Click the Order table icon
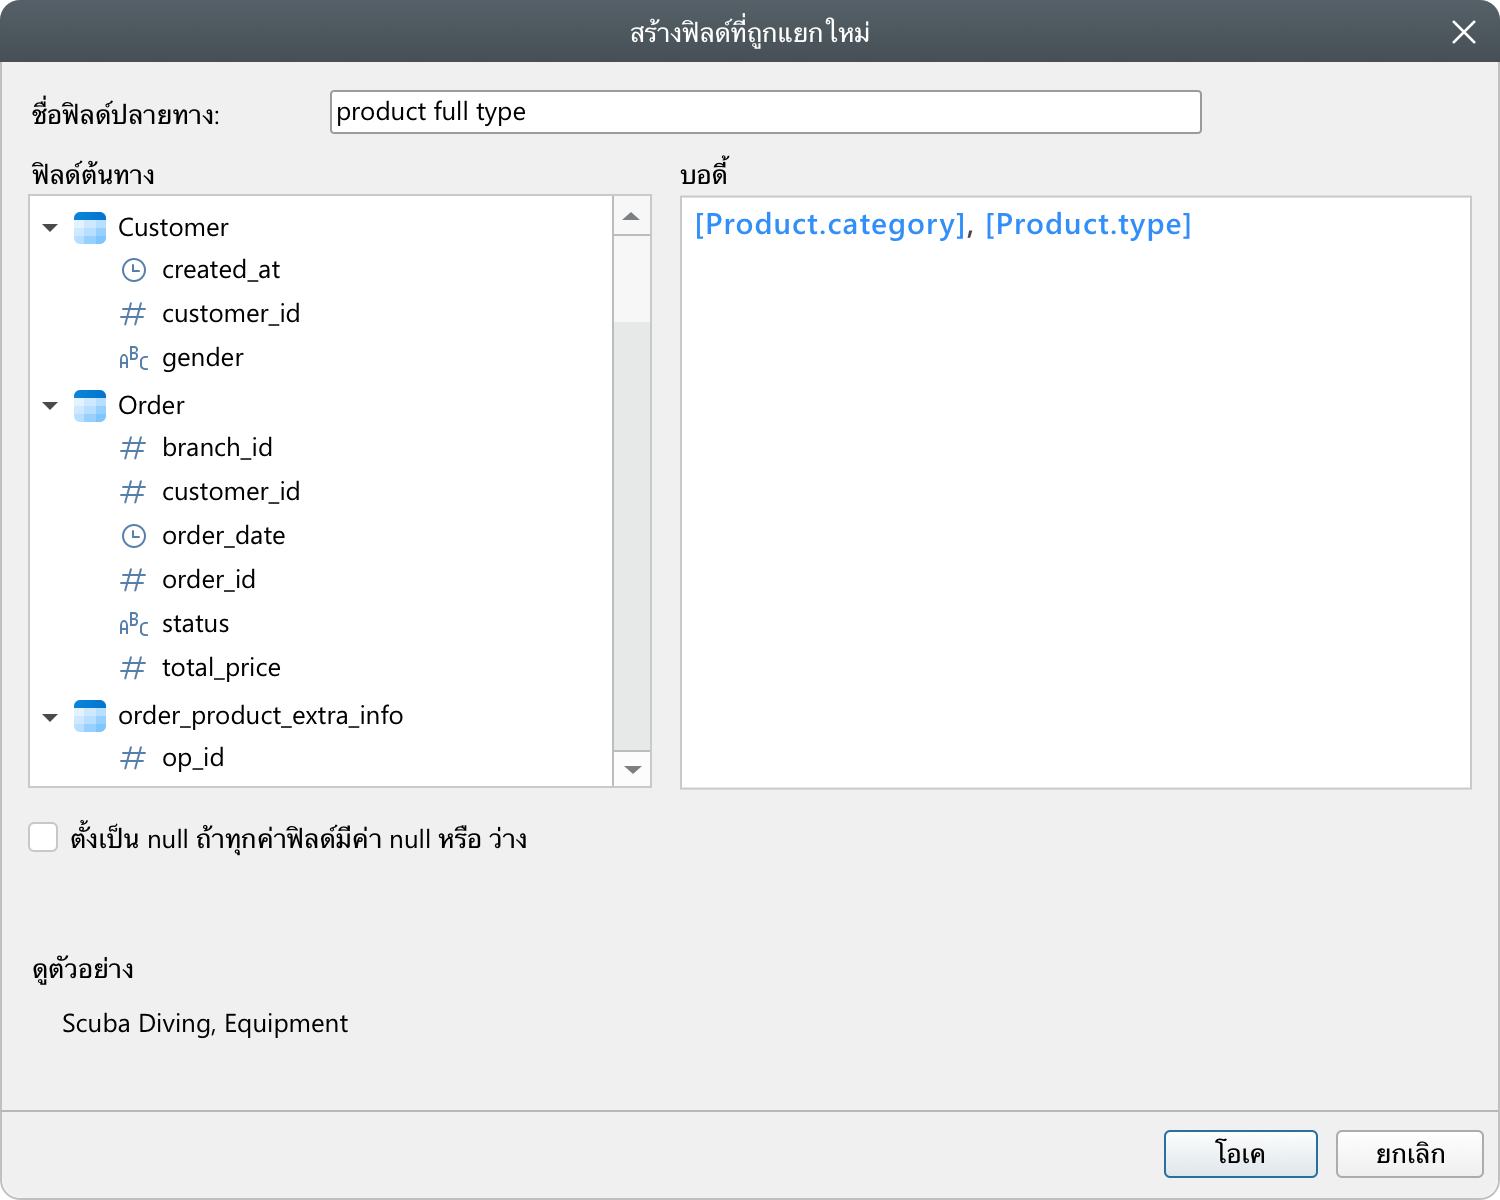Viewport: 1500px width, 1200px height. click(x=90, y=406)
